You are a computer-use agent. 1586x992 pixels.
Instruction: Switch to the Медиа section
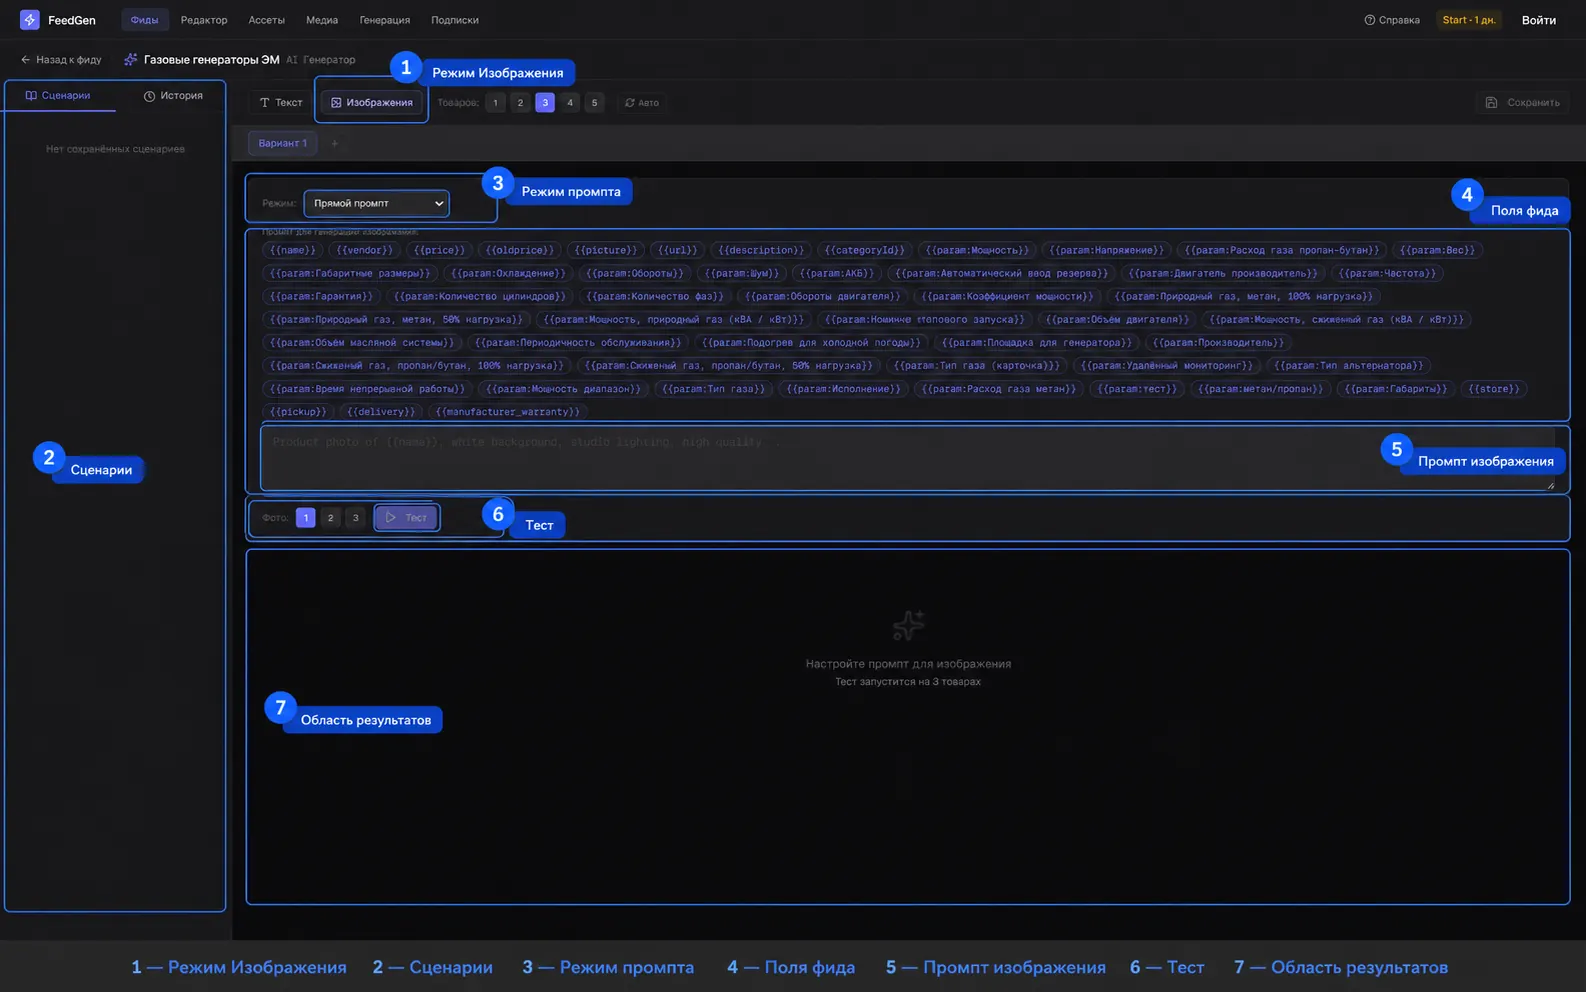click(322, 20)
